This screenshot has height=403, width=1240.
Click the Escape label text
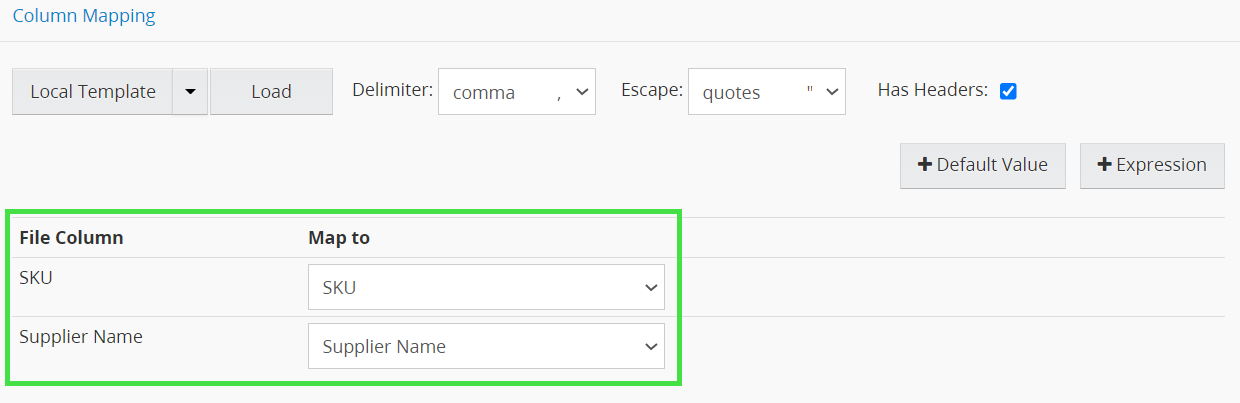651,90
